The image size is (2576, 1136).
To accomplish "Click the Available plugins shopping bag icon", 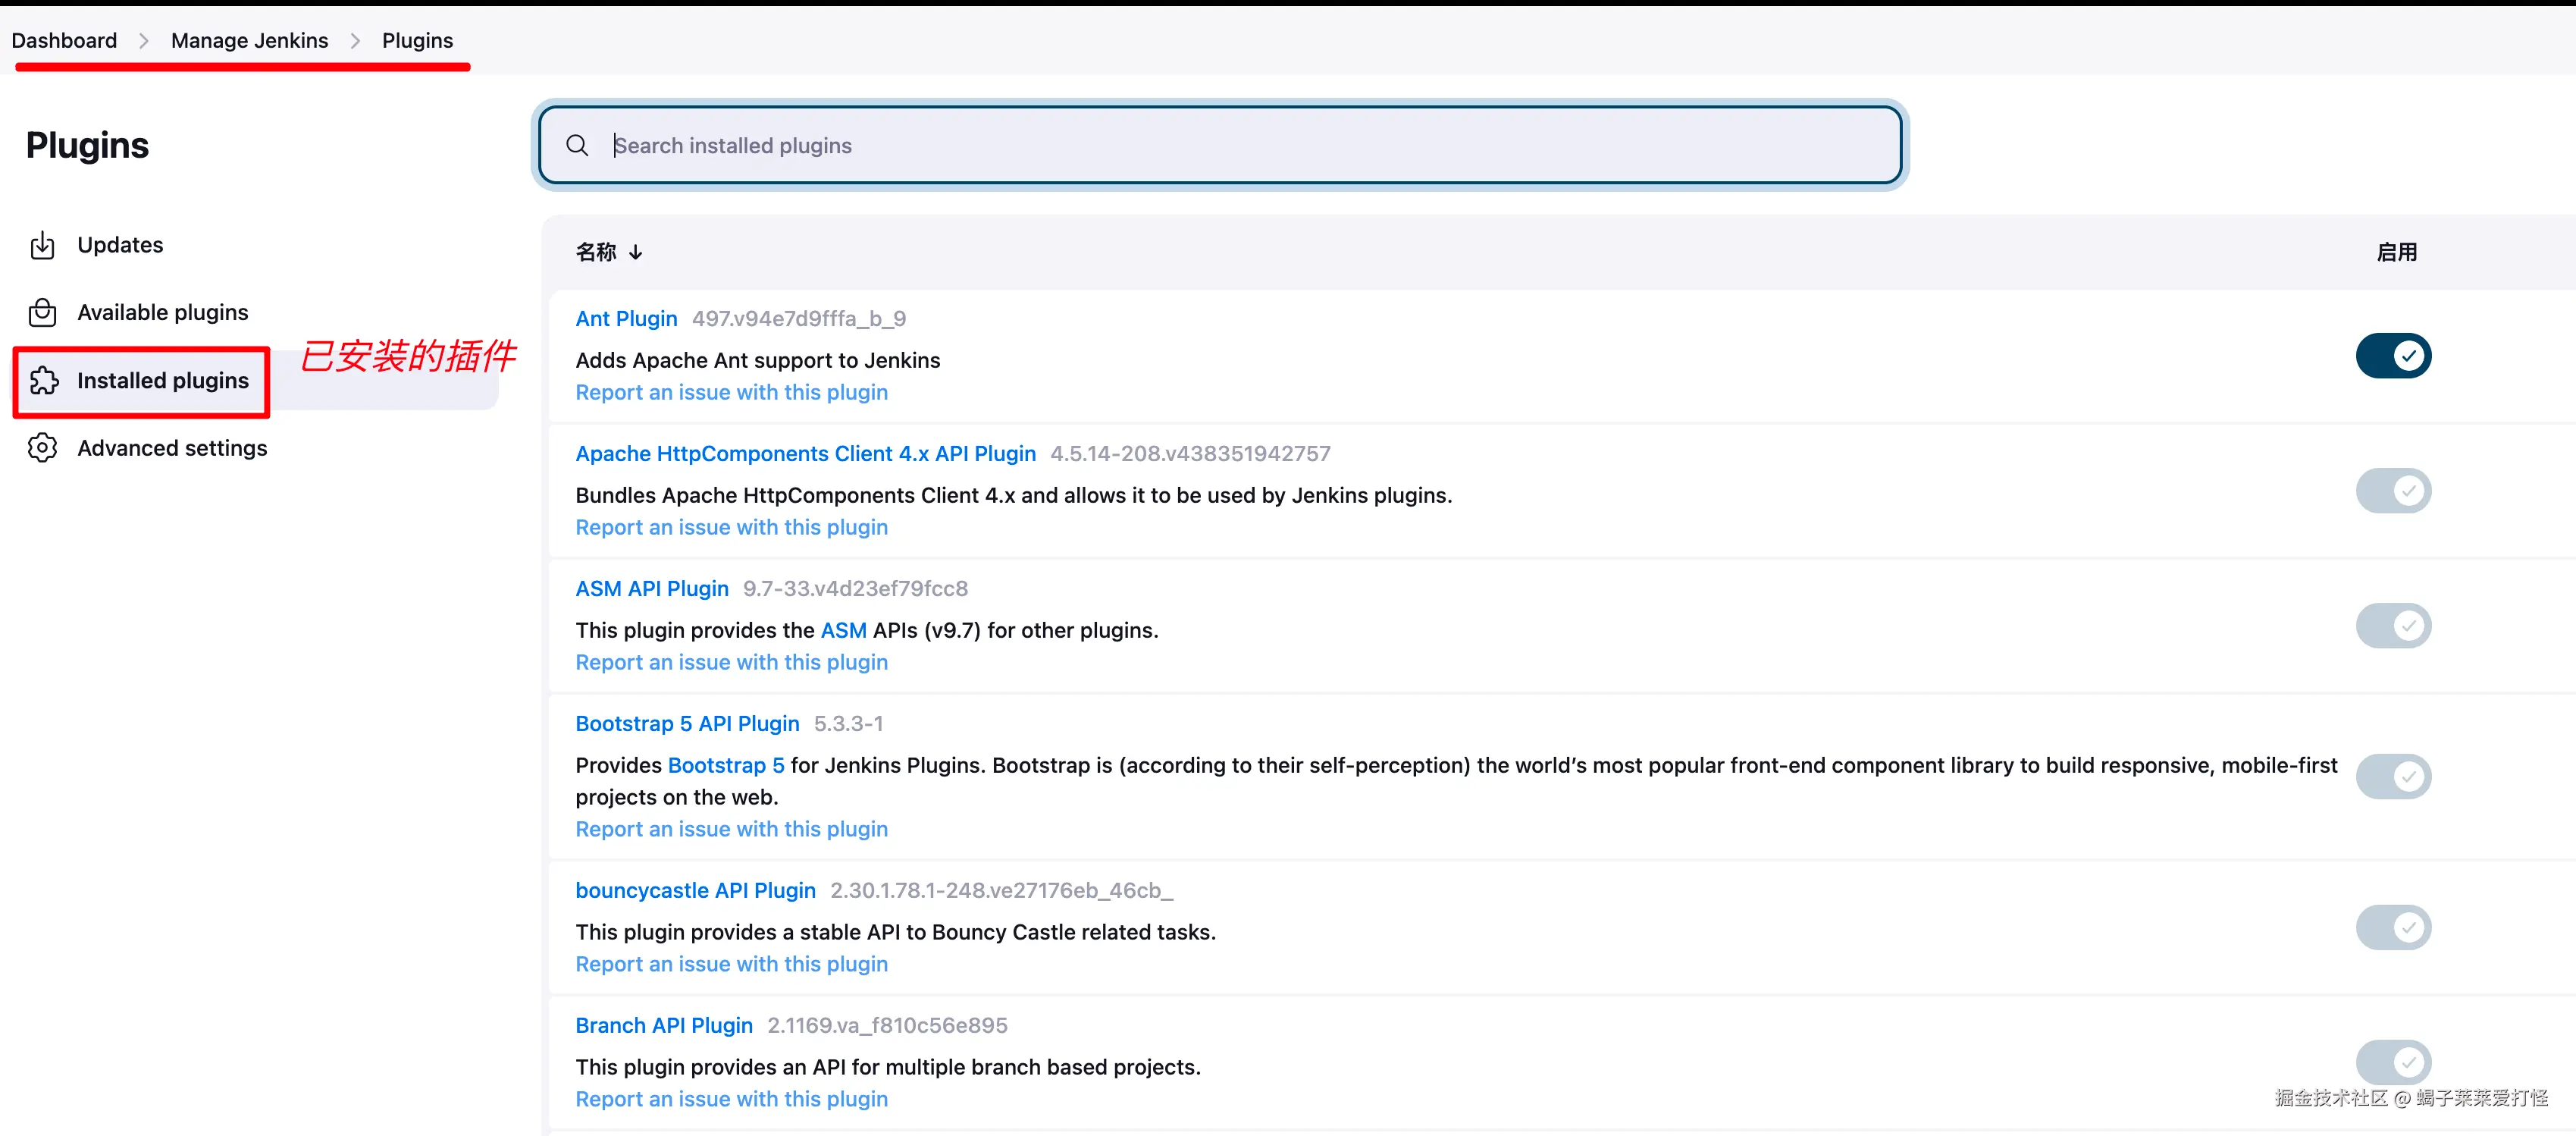I will tap(42, 313).
